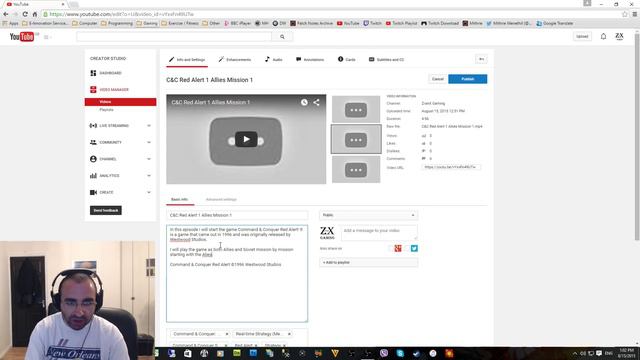The height and width of the screenshot is (360, 640).
Task: Focus the YouTube search box
Action: coord(174,37)
